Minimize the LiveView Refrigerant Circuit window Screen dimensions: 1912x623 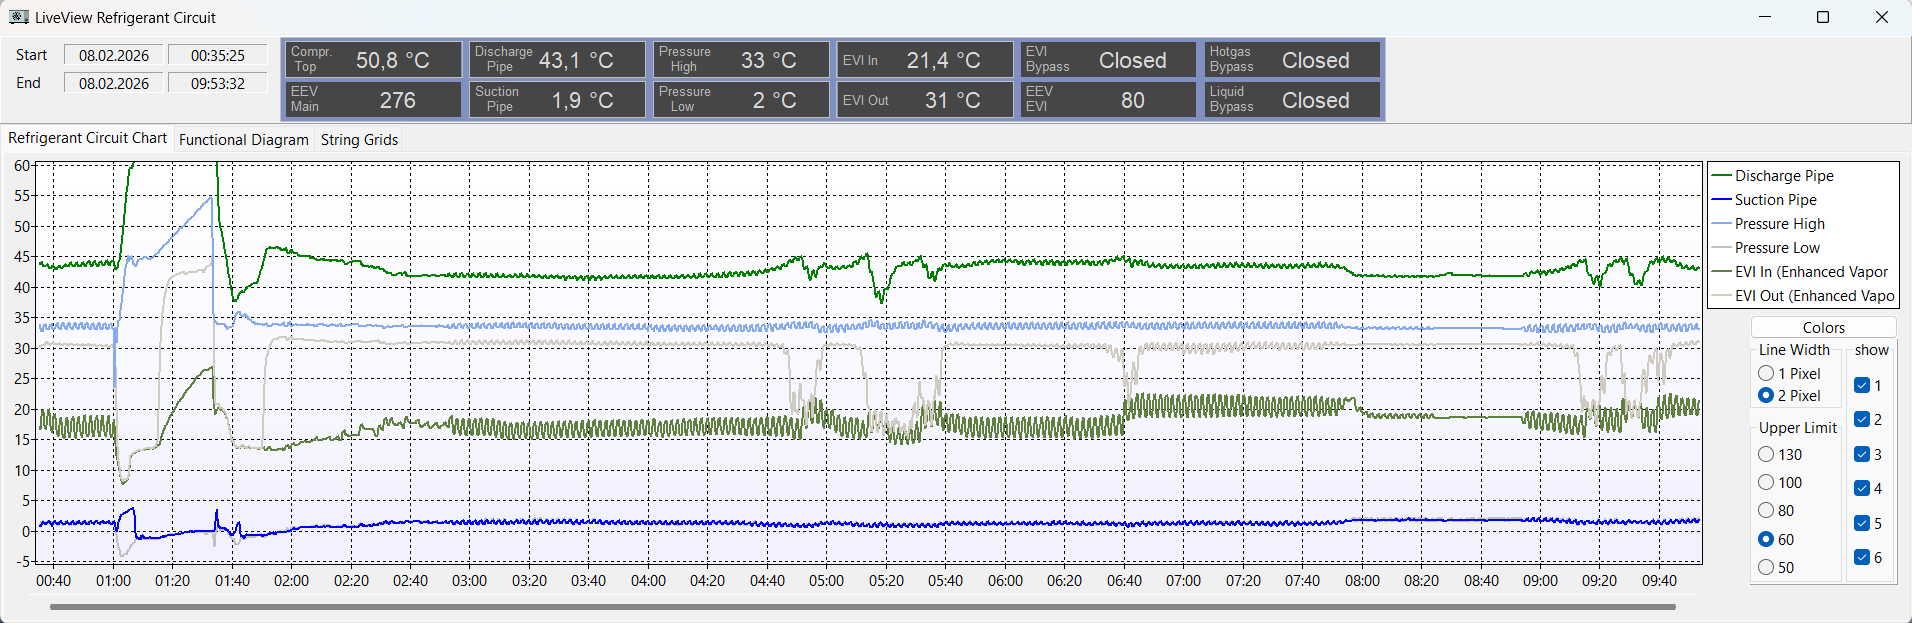[1764, 17]
